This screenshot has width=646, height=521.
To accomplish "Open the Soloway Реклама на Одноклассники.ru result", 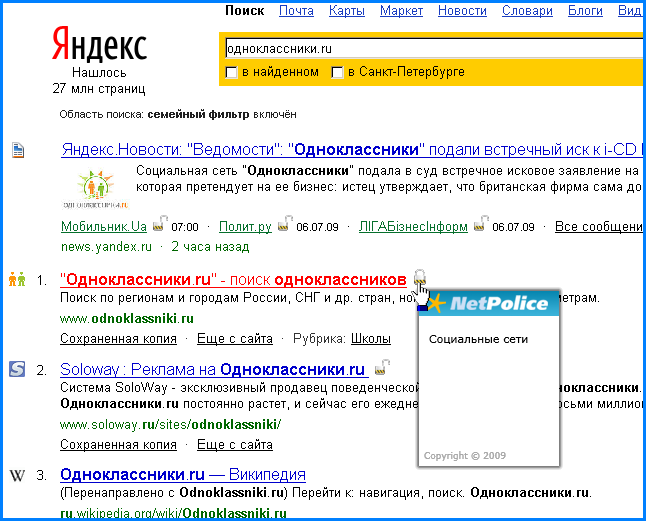I will pyautogui.click(x=214, y=369).
